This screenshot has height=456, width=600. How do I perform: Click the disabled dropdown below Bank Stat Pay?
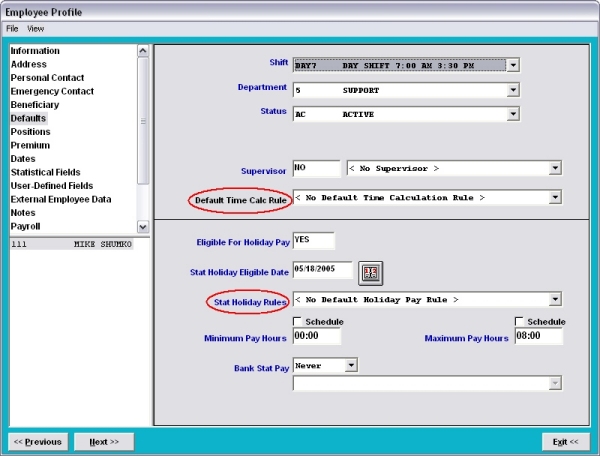coord(427,383)
